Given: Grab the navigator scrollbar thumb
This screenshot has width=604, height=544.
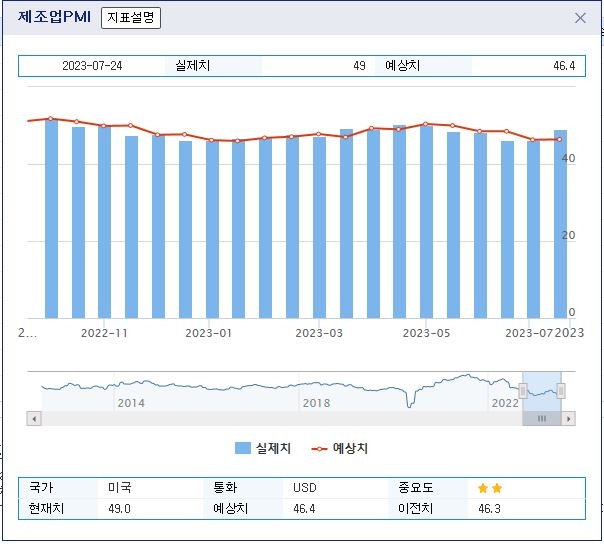Looking at the screenshot, I should point(542,418).
